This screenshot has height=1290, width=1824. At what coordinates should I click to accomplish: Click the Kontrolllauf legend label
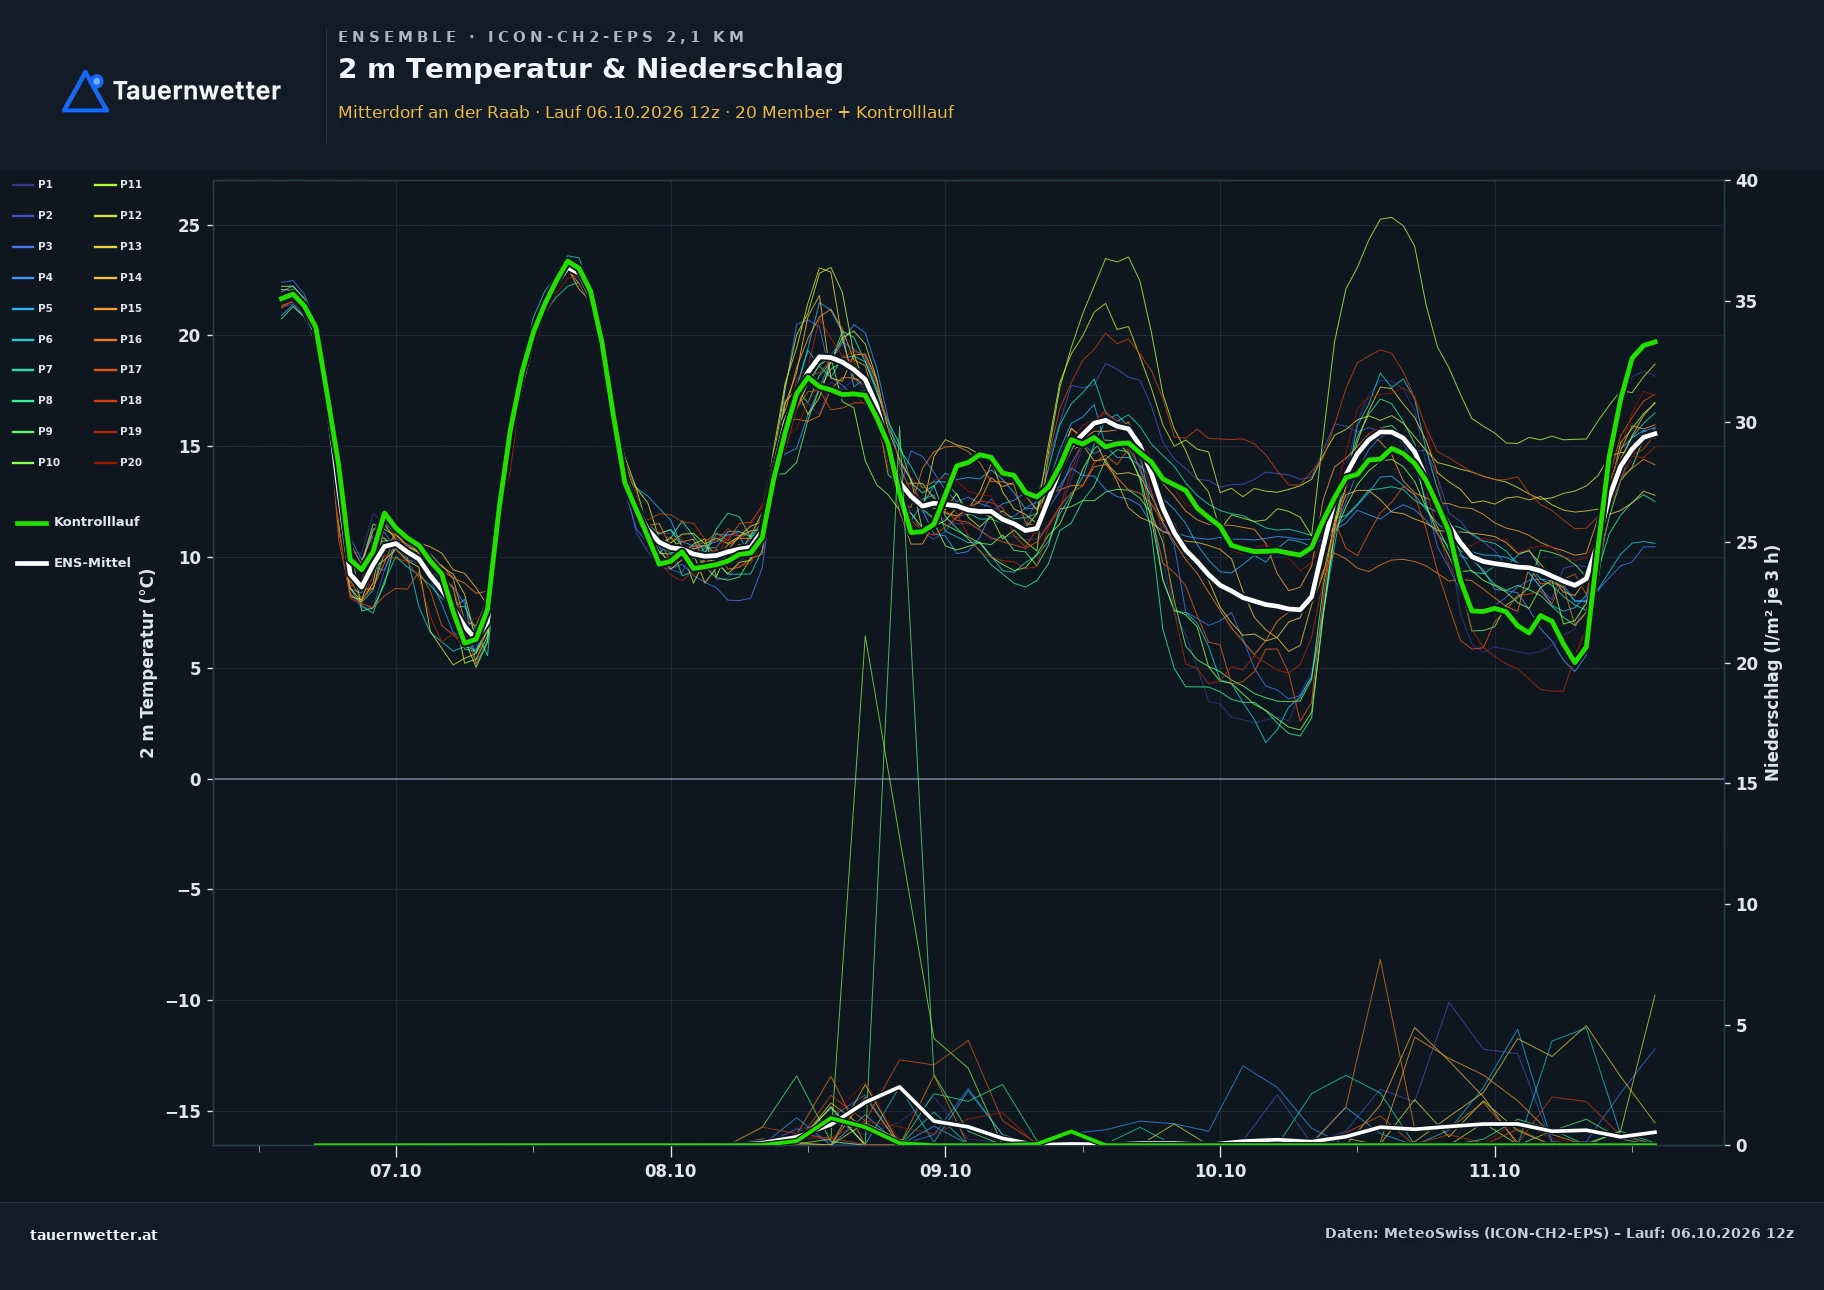(97, 522)
